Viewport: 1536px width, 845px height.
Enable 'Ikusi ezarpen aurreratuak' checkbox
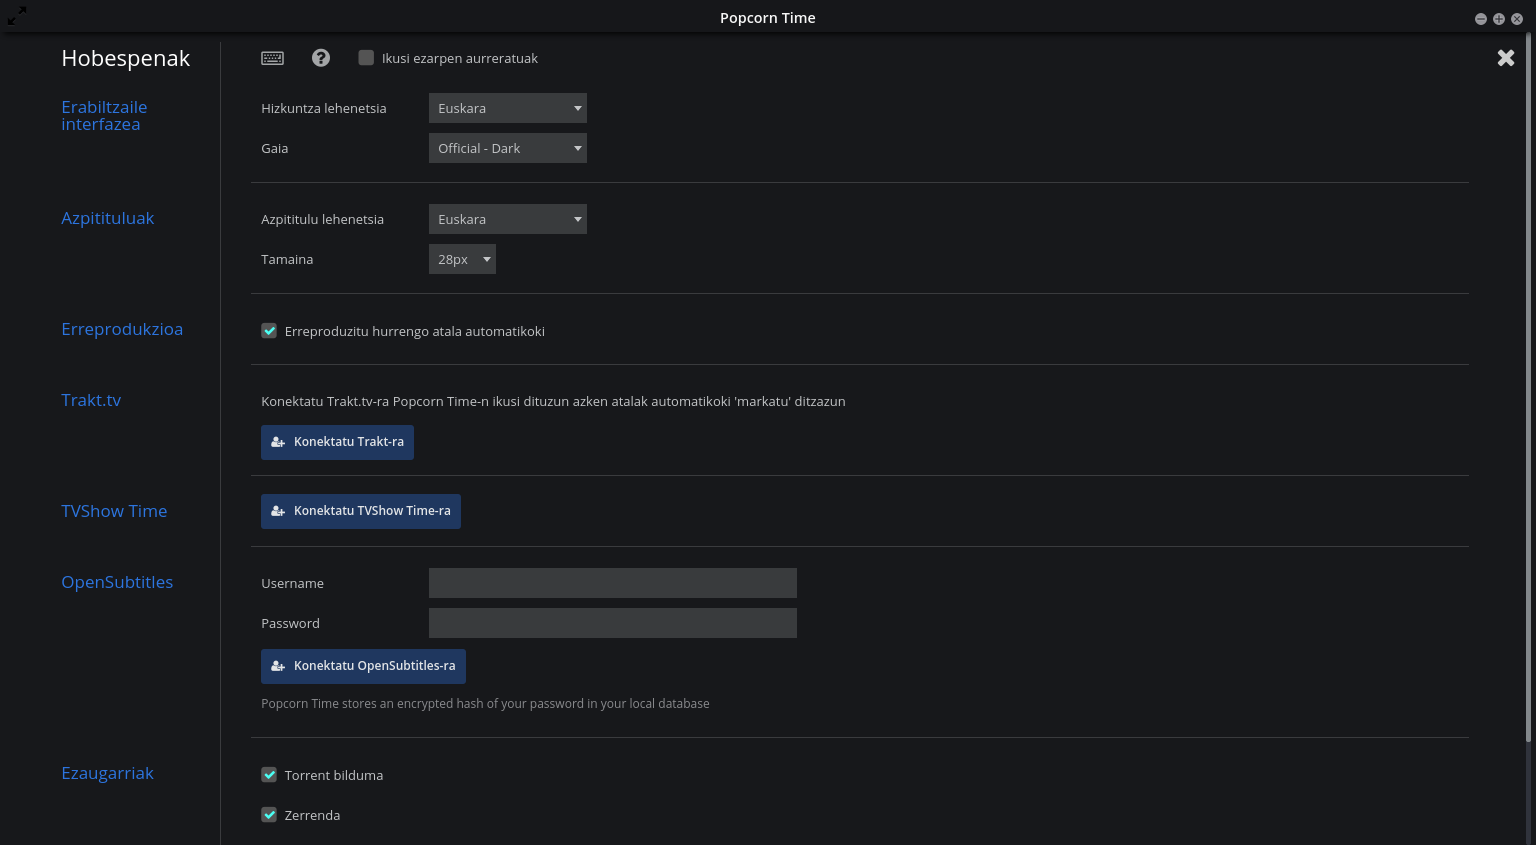[366, 58]
